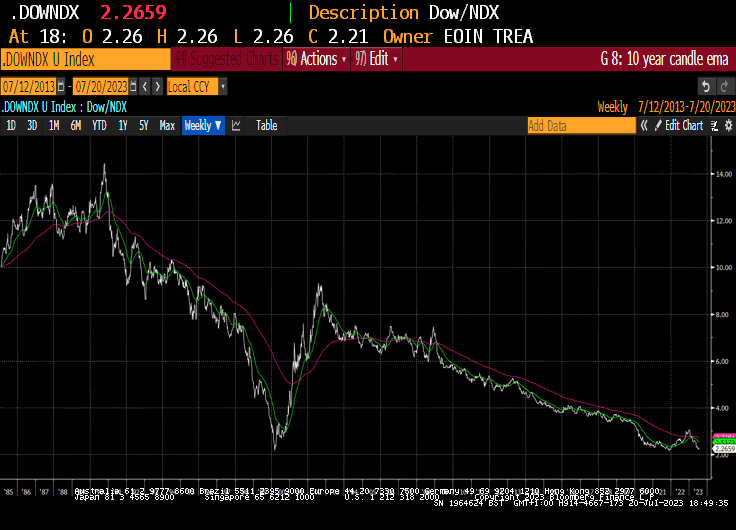Select the 1D range tab
The height and width of the screenshot is (530, 736).
click(11, 125)
